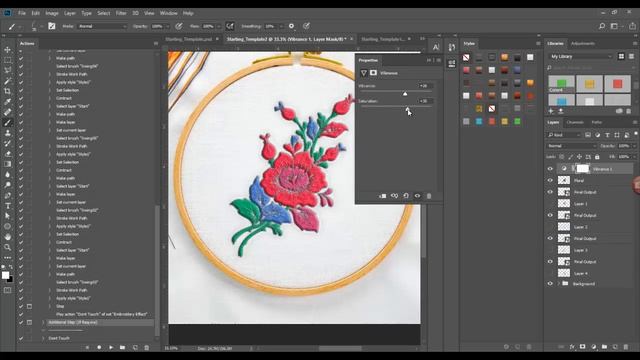Delete action with Actions panel trash icon
Viewport: 640px width, 360px height.
point(147,347)
